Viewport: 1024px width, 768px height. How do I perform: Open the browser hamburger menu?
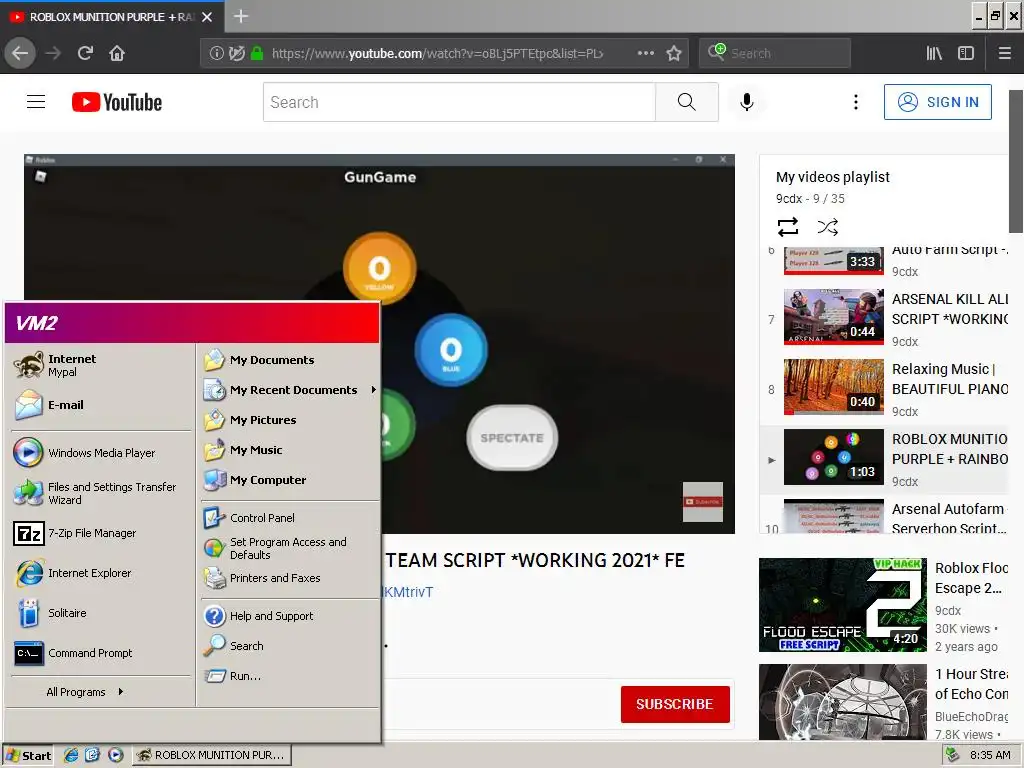point(1004,53)
